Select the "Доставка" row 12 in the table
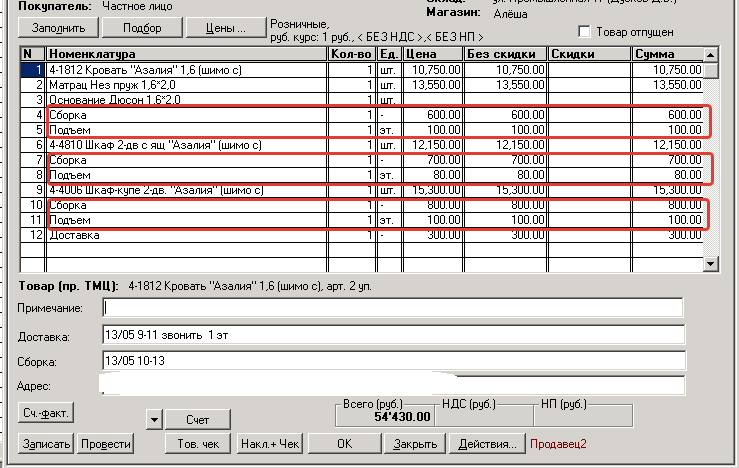 [x=186, y=236]
